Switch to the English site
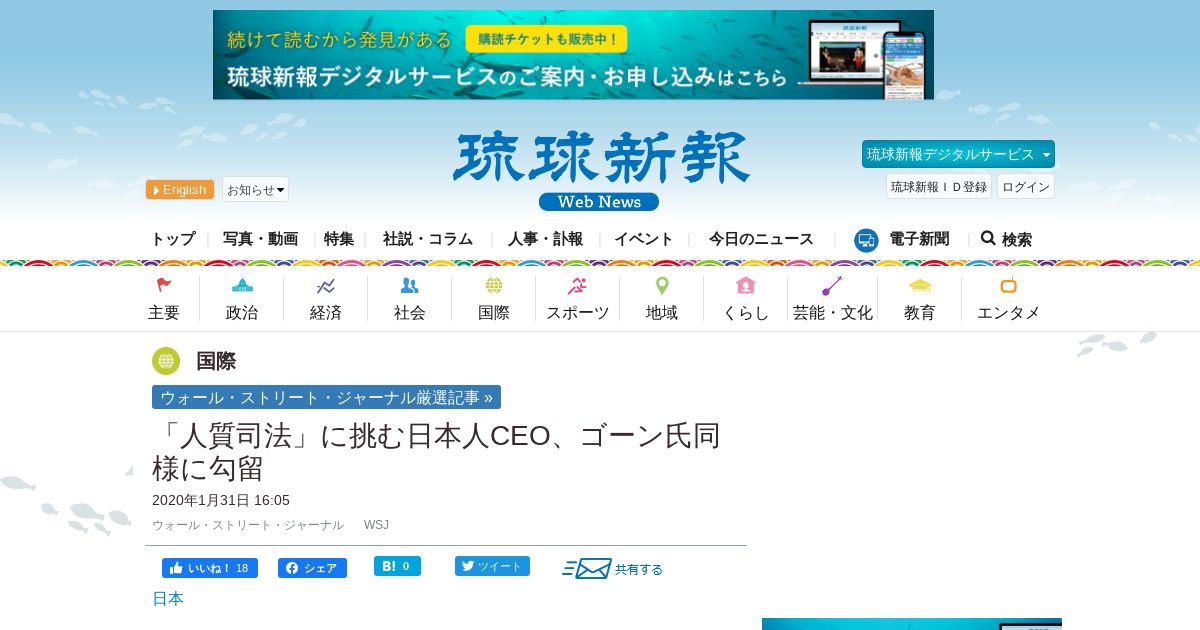 180,190
